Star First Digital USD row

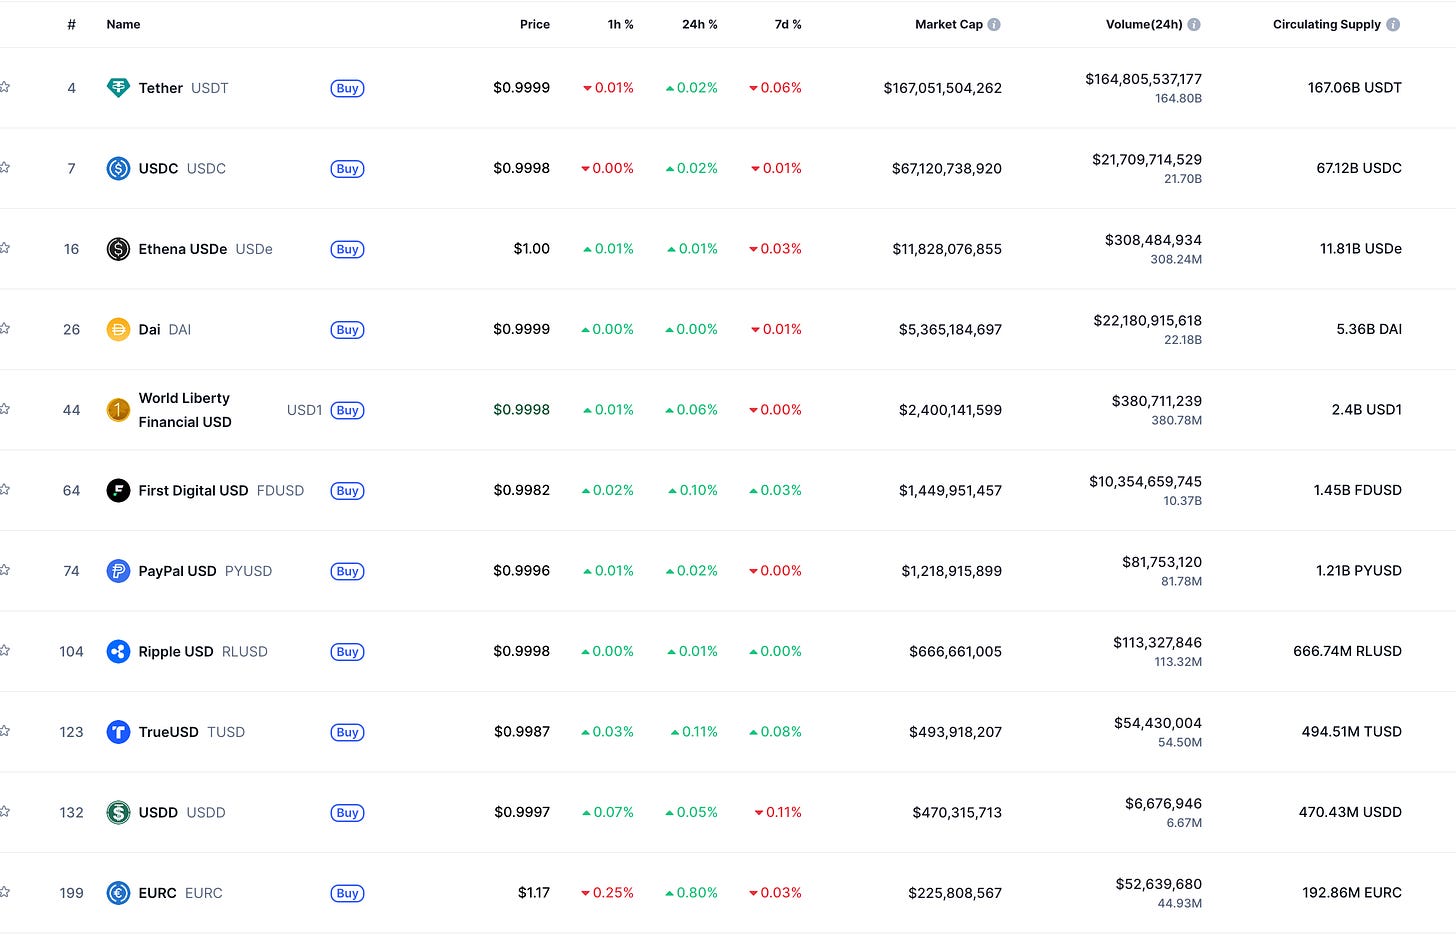coord(4,489)
